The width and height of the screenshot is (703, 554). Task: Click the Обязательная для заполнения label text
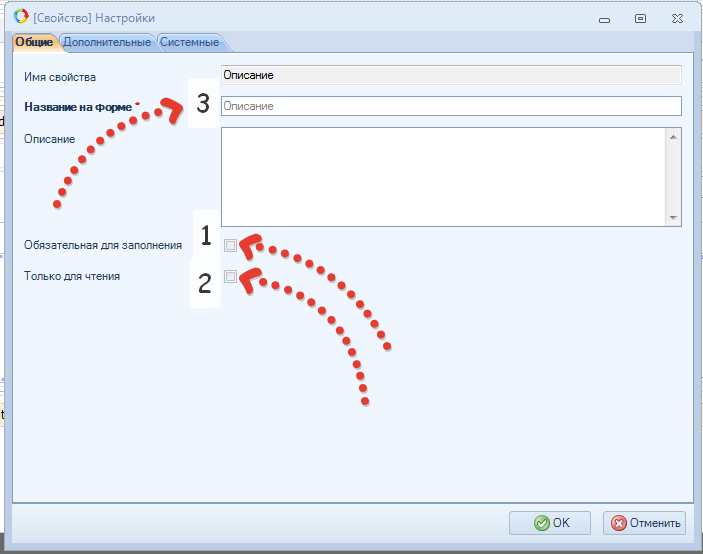point(102,245)
